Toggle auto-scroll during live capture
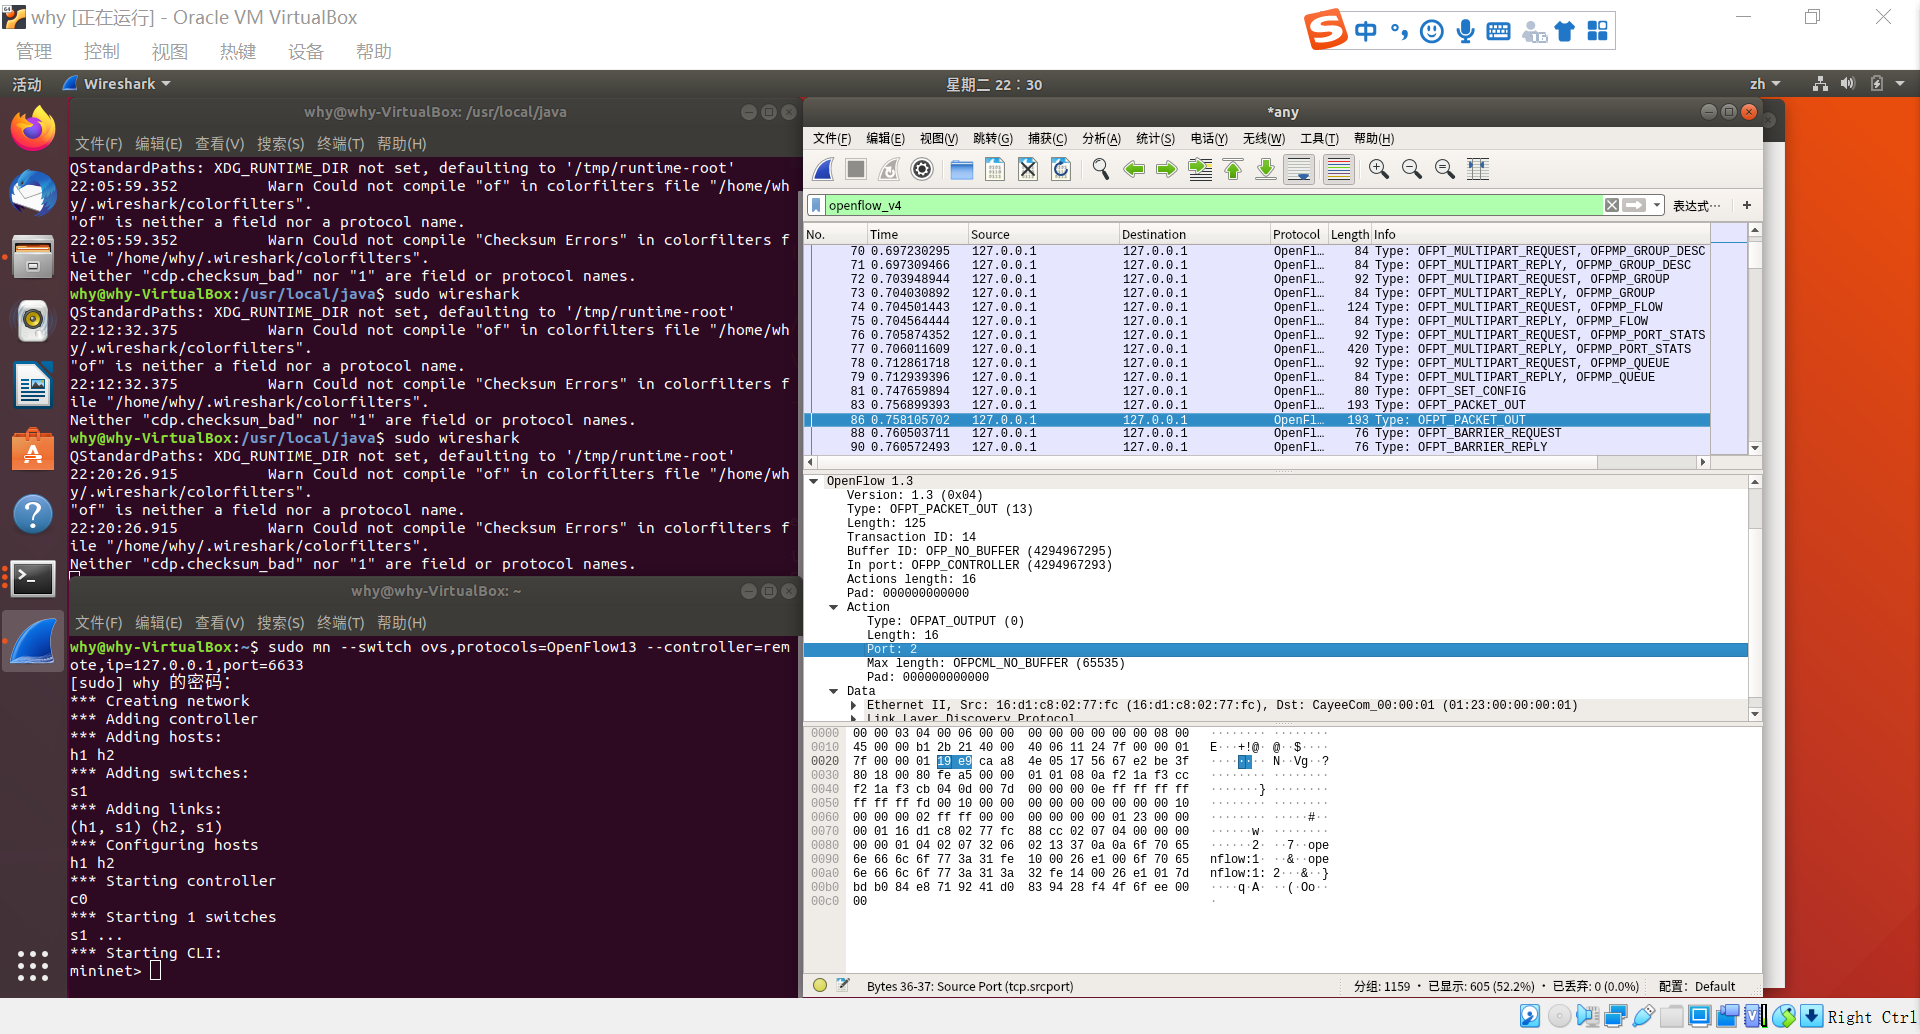1920x1034 pixels. click(1299, 170)
